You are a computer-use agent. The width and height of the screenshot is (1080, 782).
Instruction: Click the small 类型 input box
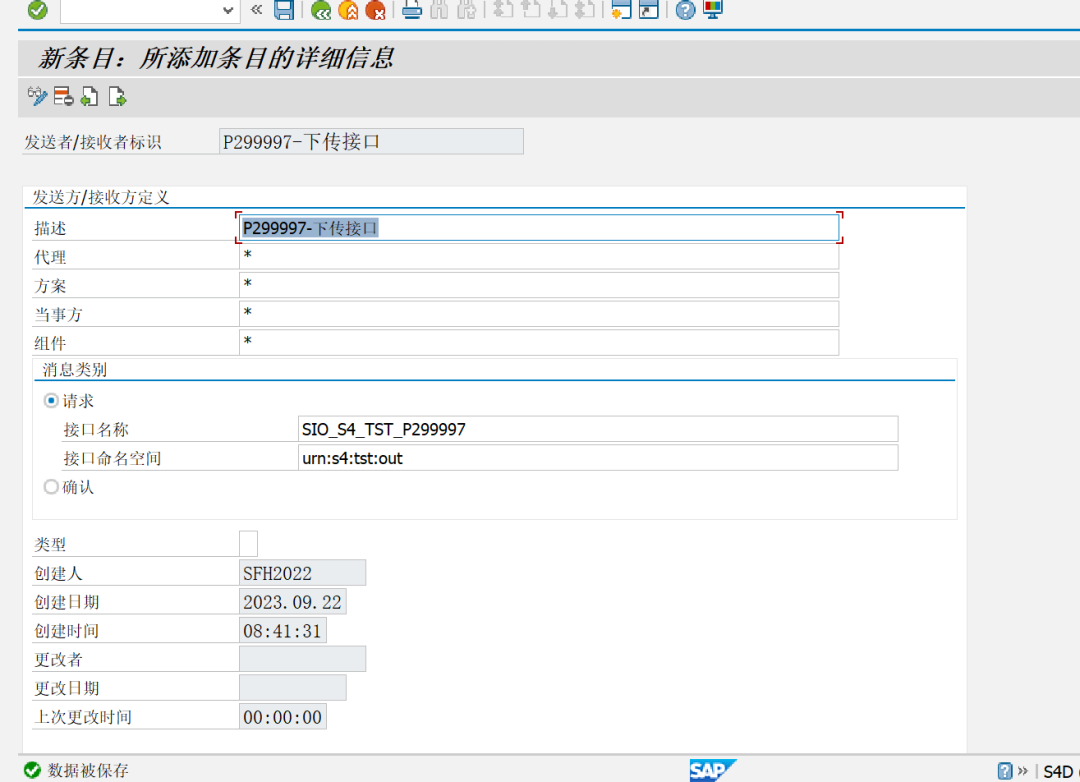point(249,544)
